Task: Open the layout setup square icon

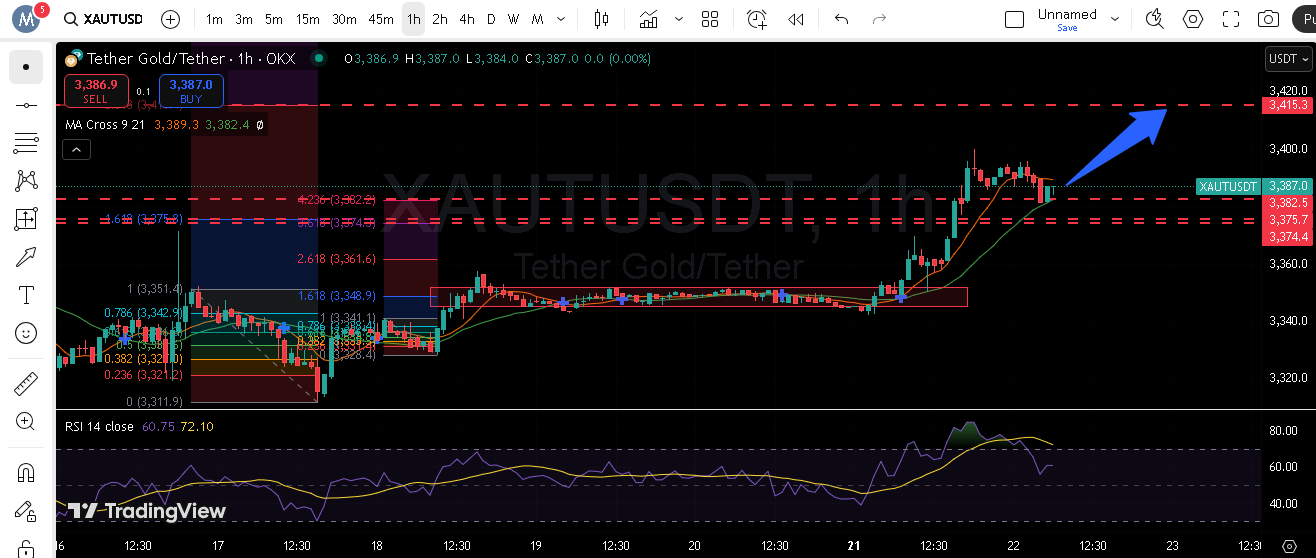Action: pyautogui.click(x=1014, y=19)
